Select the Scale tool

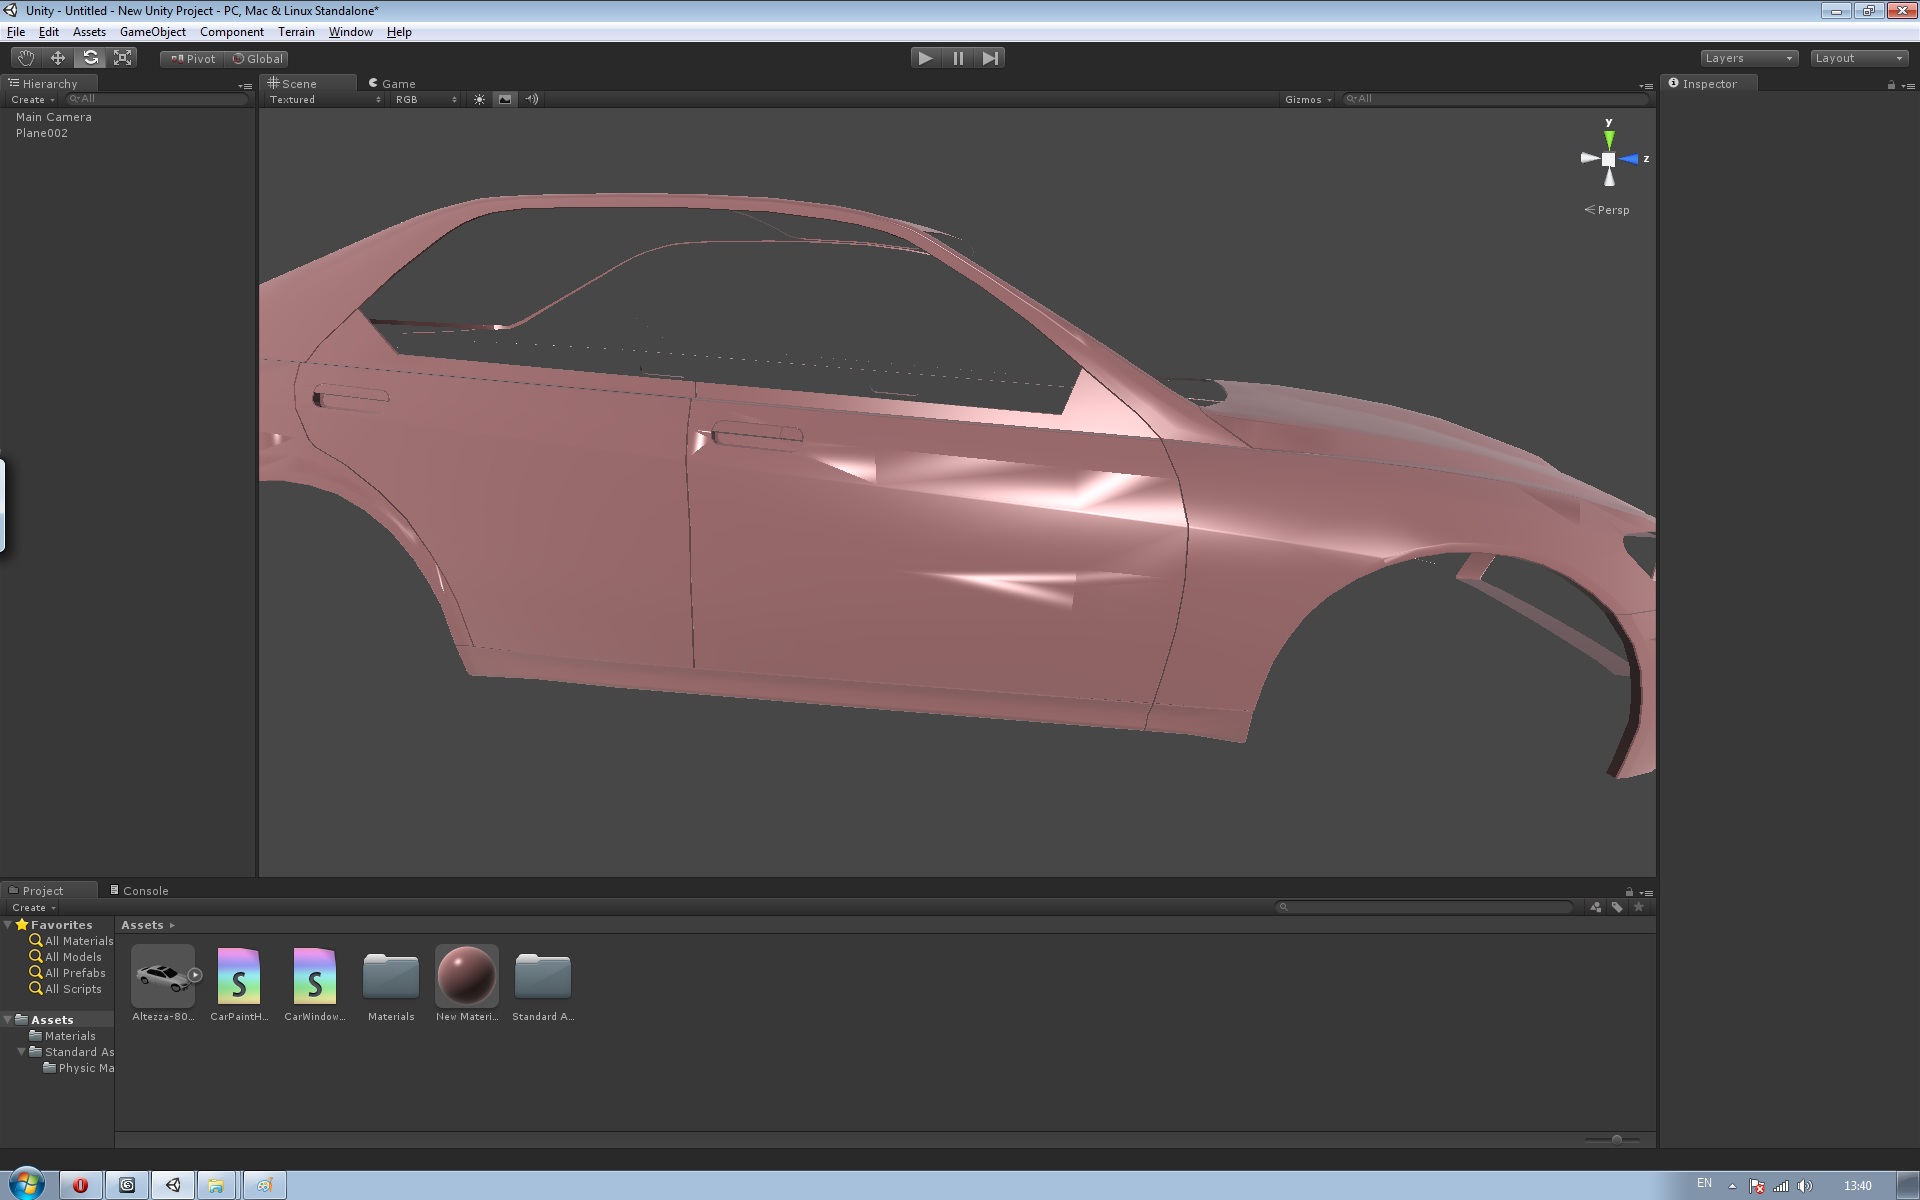(x=123, y=58)
